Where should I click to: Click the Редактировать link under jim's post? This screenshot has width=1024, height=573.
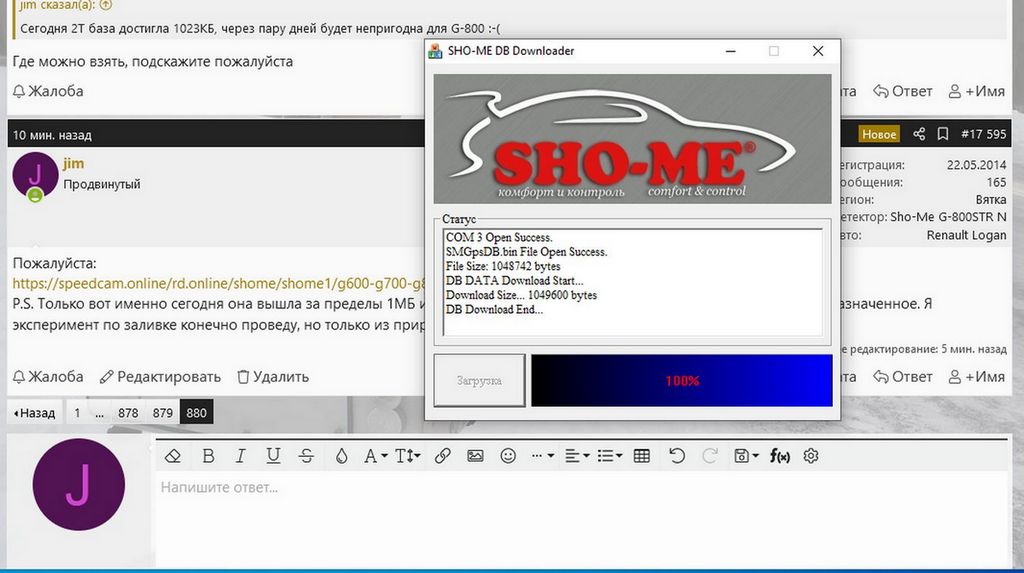pyautogui.click(x=160, y=377)
